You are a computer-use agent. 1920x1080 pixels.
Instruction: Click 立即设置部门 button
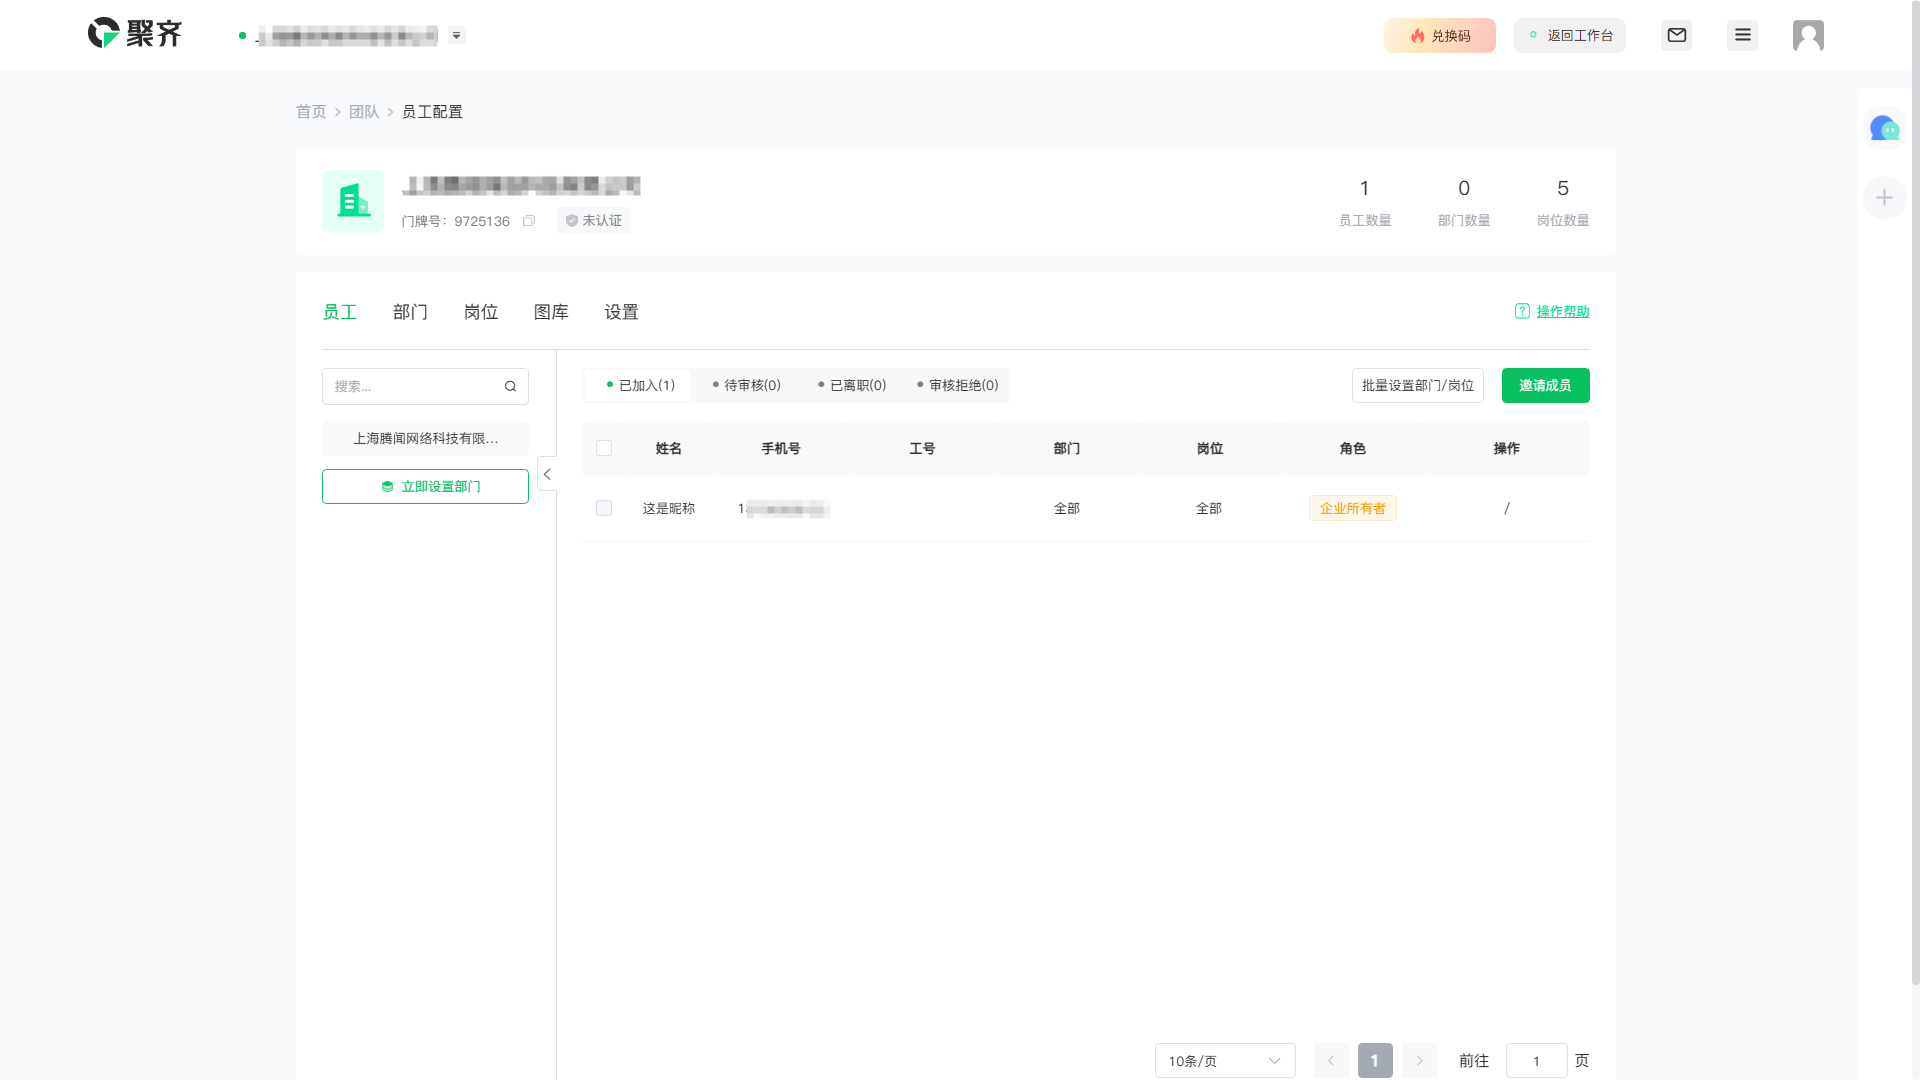(x=425, y=487)
